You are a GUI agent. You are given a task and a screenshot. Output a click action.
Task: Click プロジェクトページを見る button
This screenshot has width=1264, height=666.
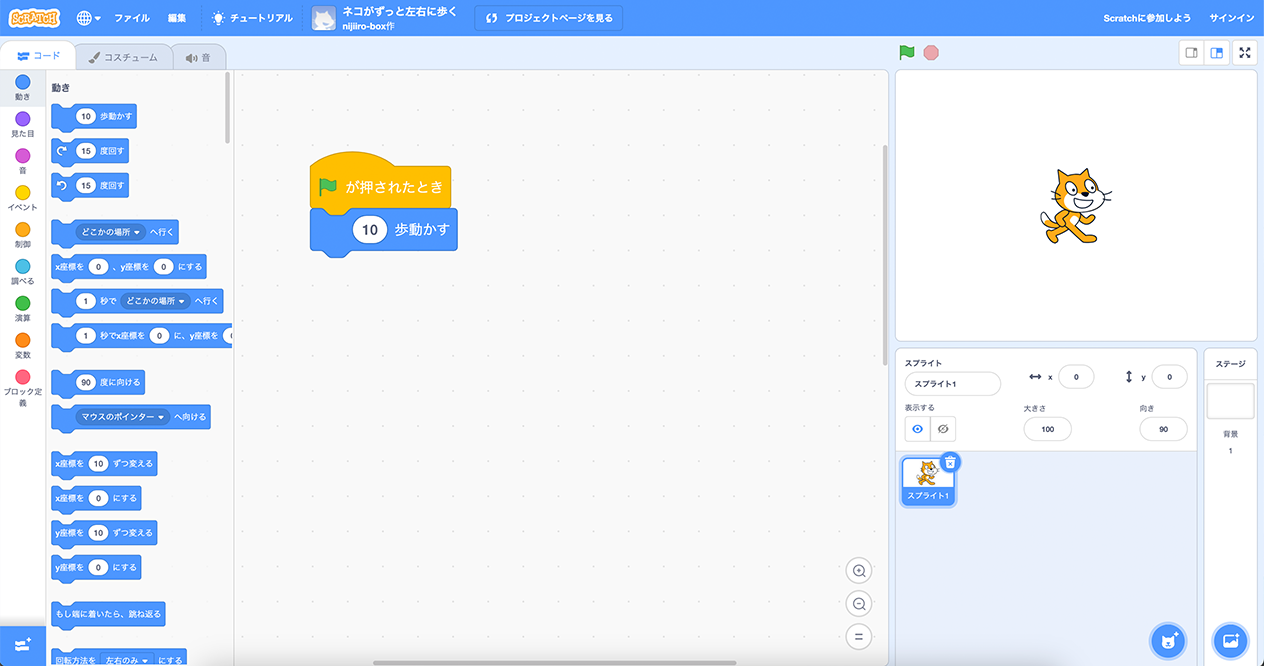548,18
